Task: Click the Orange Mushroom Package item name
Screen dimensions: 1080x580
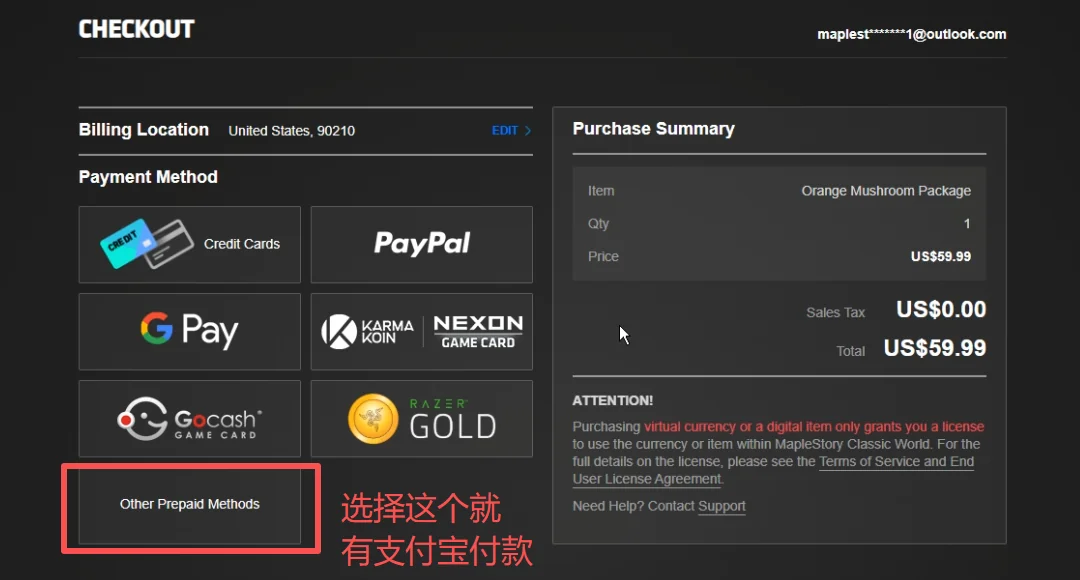Action: pyautogui.click(x=886, y=191)
